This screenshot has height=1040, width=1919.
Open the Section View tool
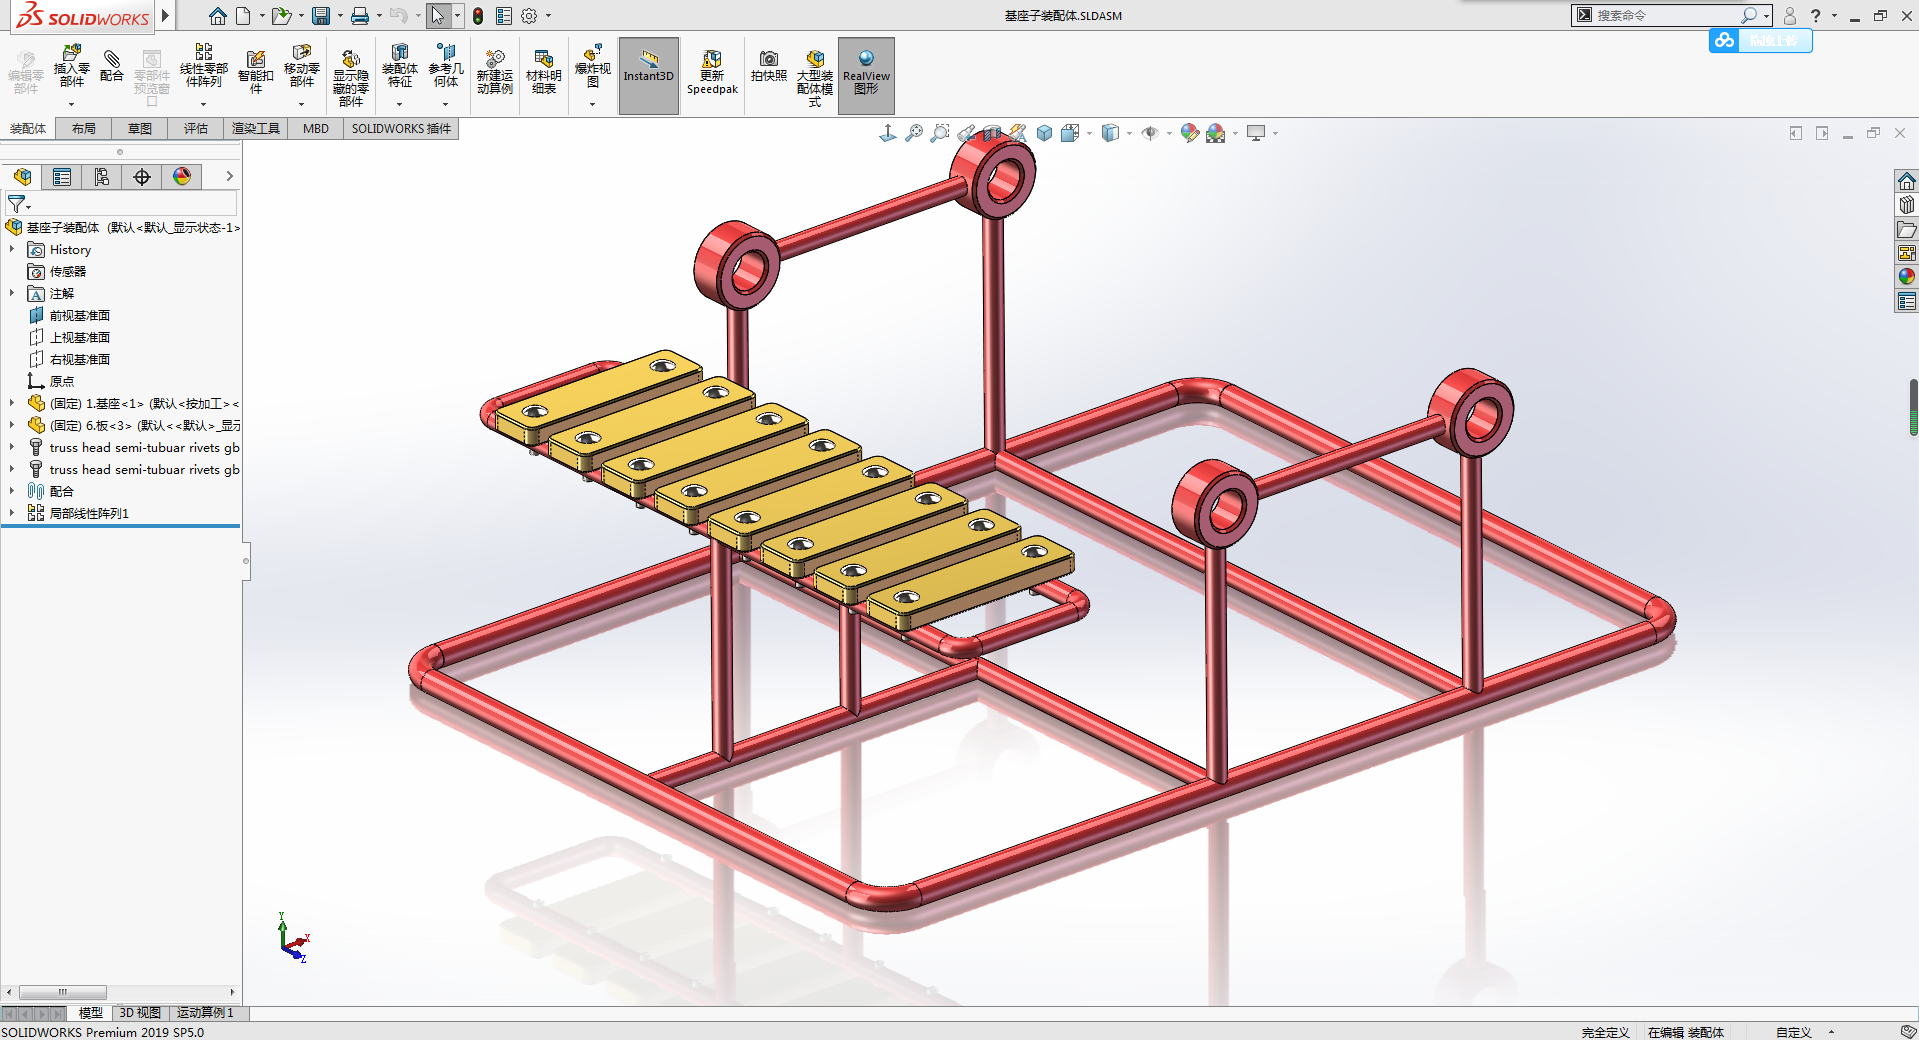tap(992, 133)
